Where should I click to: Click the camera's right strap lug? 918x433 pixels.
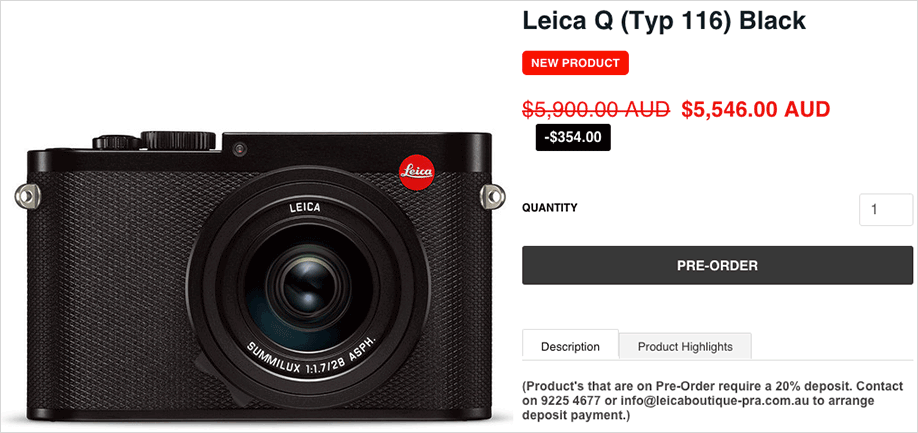[490, 195]
